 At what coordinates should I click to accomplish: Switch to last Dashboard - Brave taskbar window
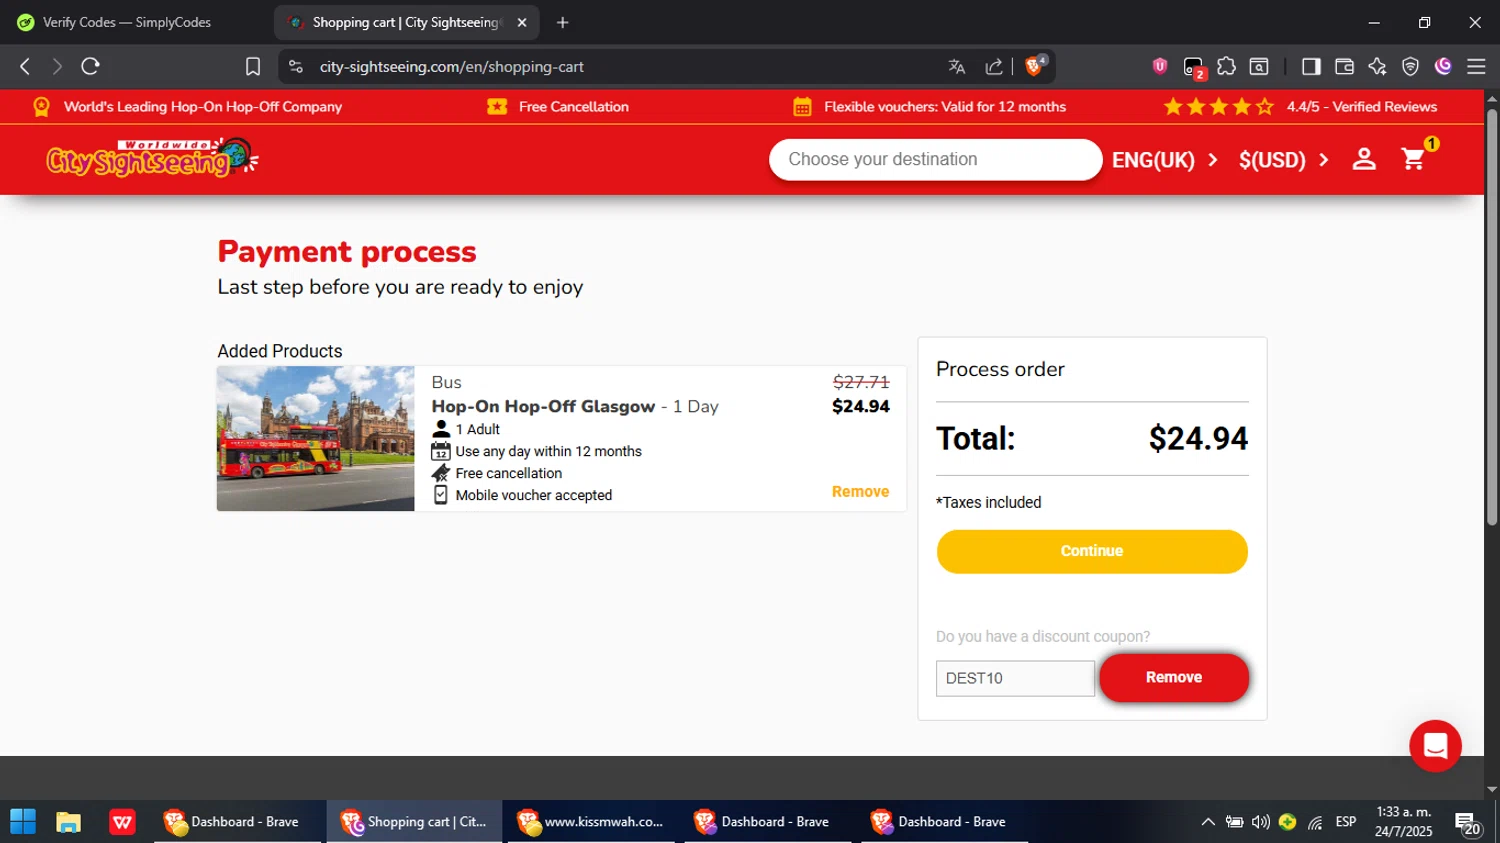click(x=944, y=822)
